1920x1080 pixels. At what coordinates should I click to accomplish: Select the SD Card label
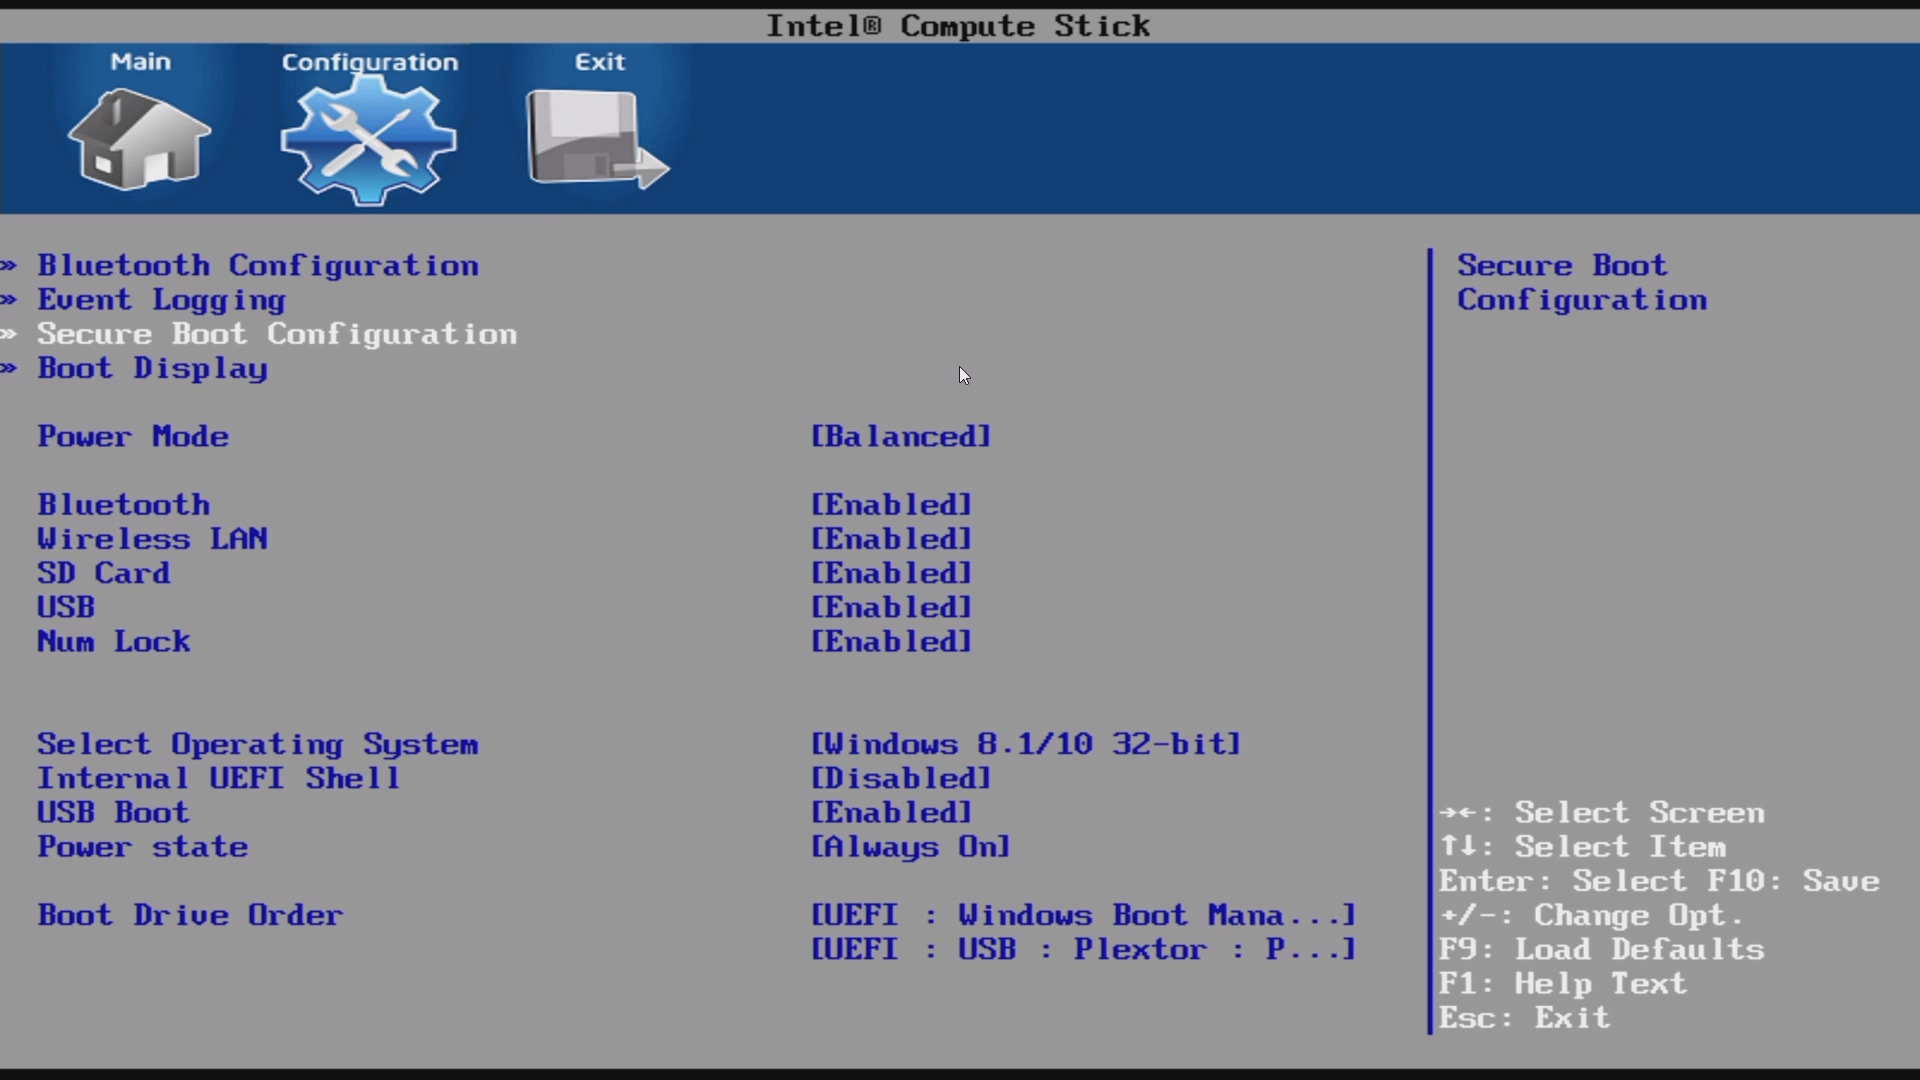[104, 573]
